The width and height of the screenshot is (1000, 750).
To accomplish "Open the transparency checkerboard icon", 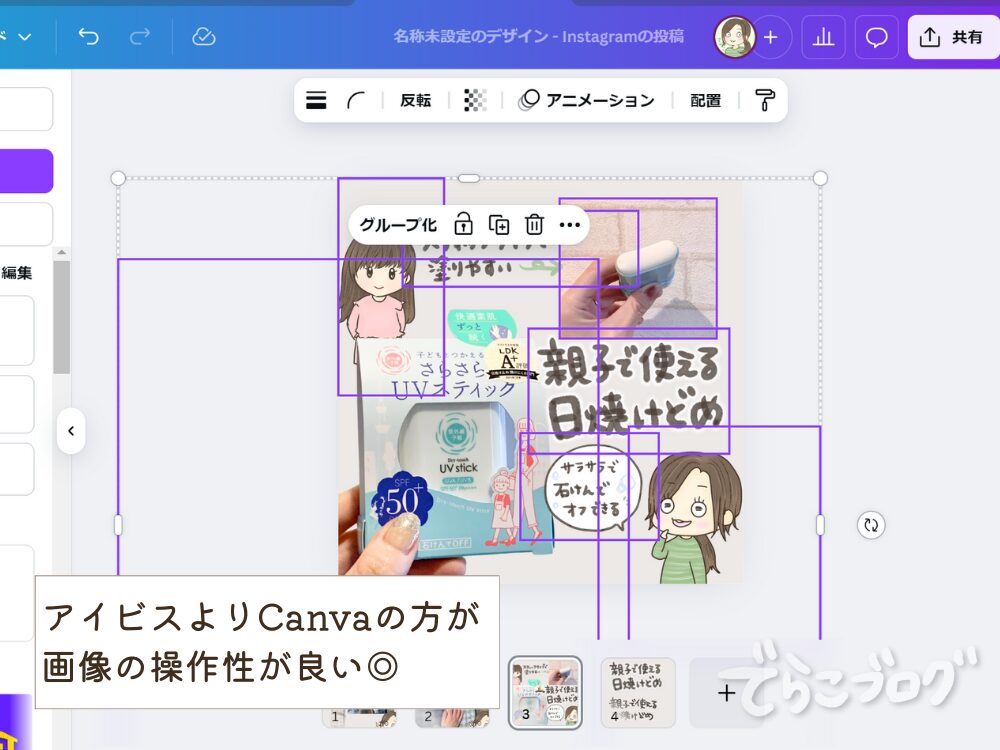I will click(474, 100).
